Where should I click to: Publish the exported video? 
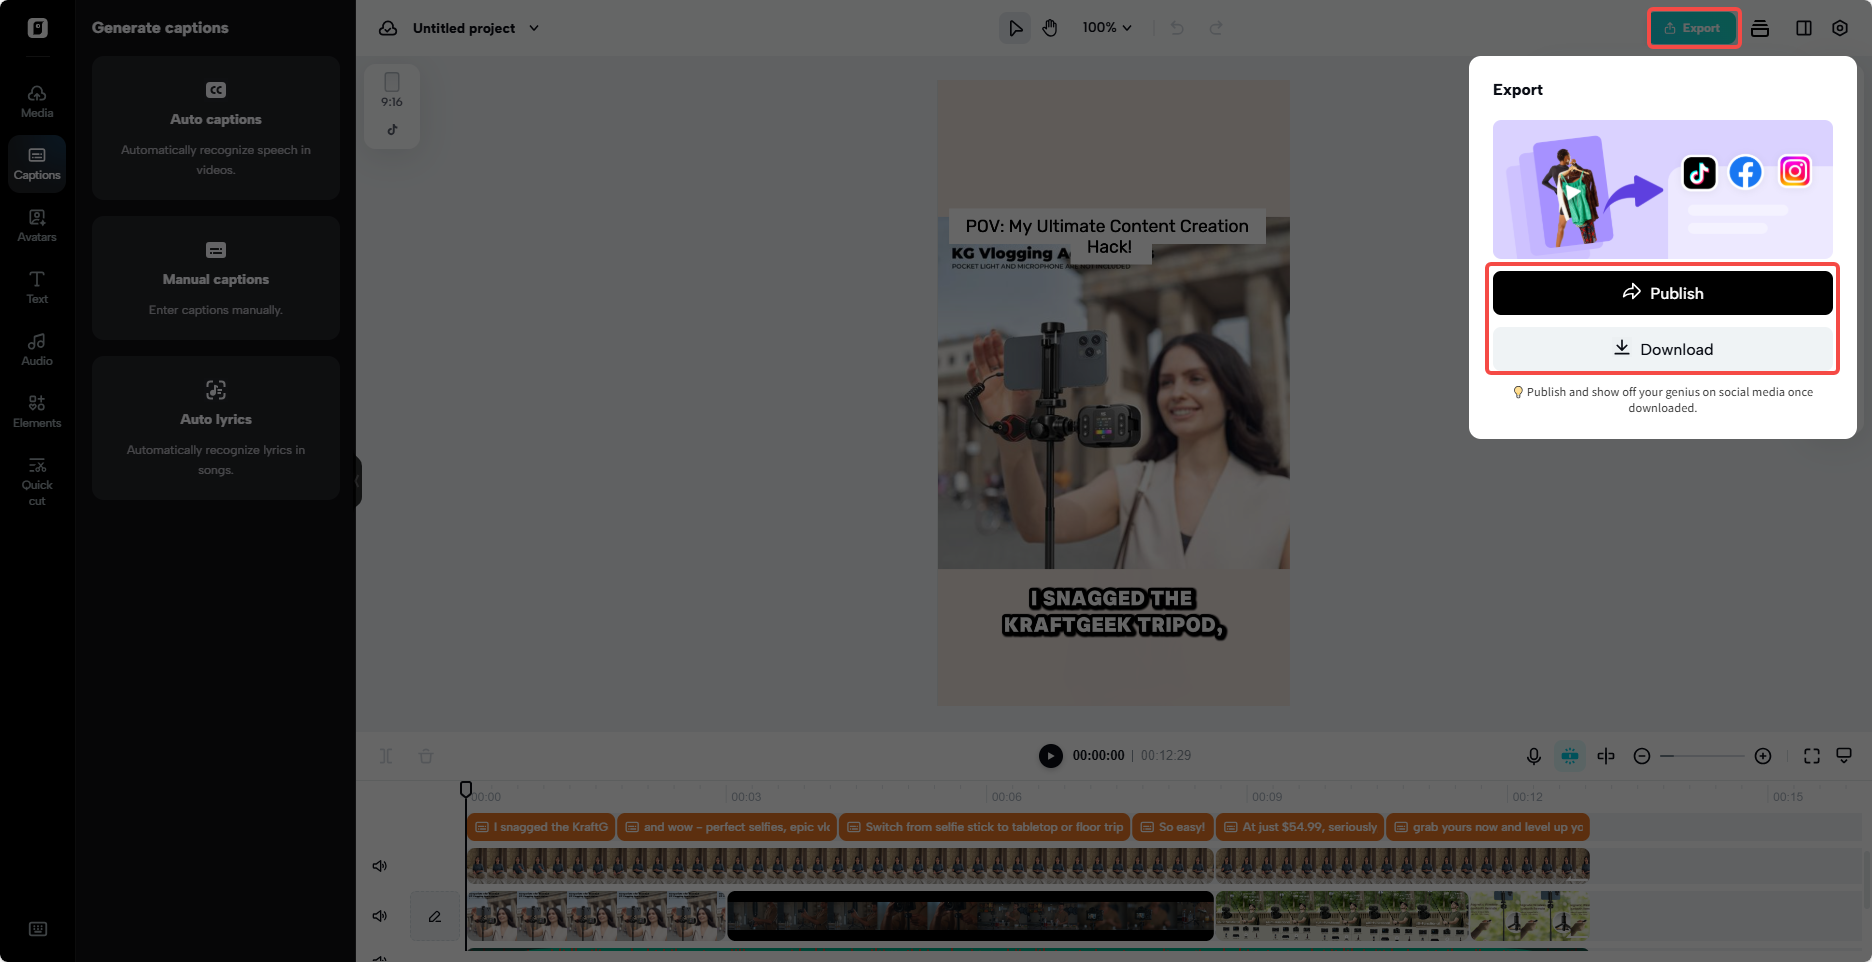[x=1663, y=292]
